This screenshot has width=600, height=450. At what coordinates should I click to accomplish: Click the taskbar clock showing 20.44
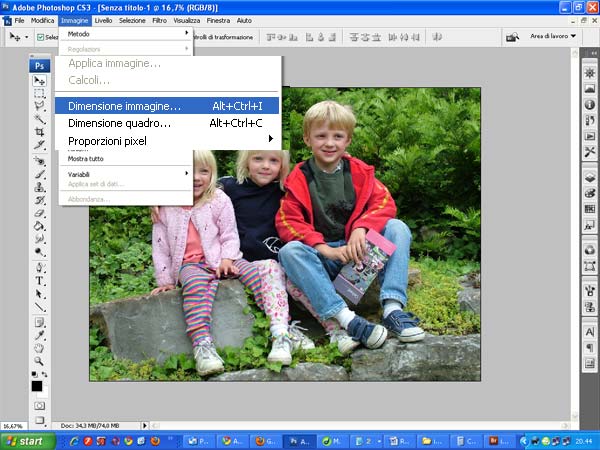tap(583, 441)
